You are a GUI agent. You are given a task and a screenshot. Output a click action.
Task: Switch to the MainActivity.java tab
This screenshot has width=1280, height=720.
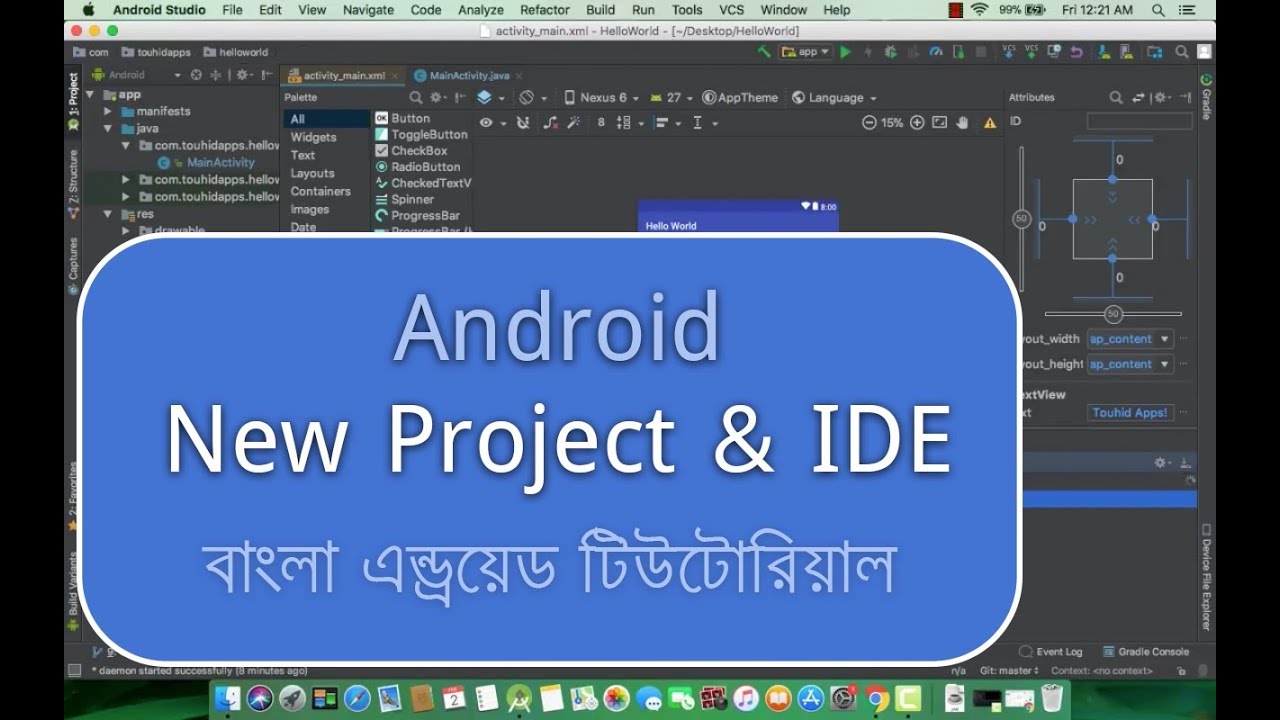469,76
